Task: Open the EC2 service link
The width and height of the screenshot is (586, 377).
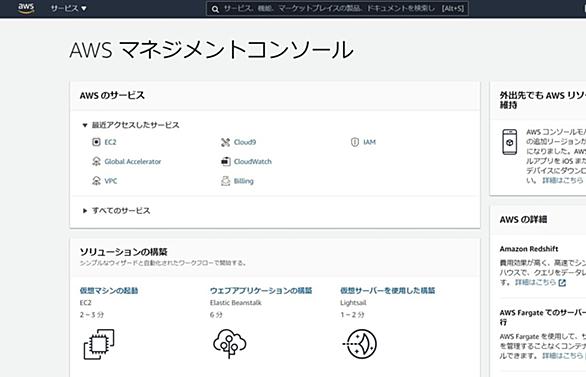Action: [110, 142]
